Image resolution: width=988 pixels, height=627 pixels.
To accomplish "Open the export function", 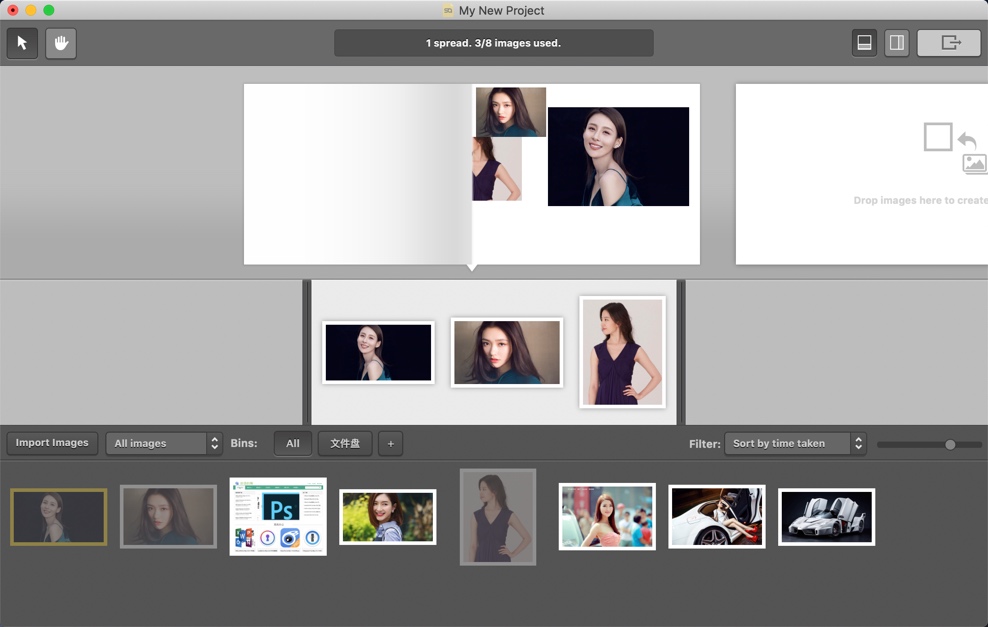I will (948, 43).
